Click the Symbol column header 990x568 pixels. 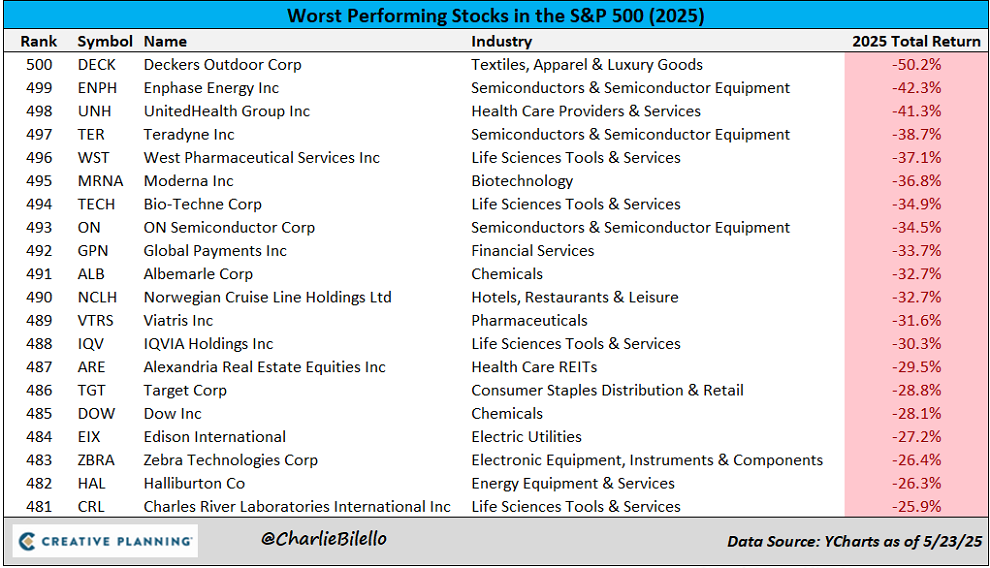tap(104, 42)
